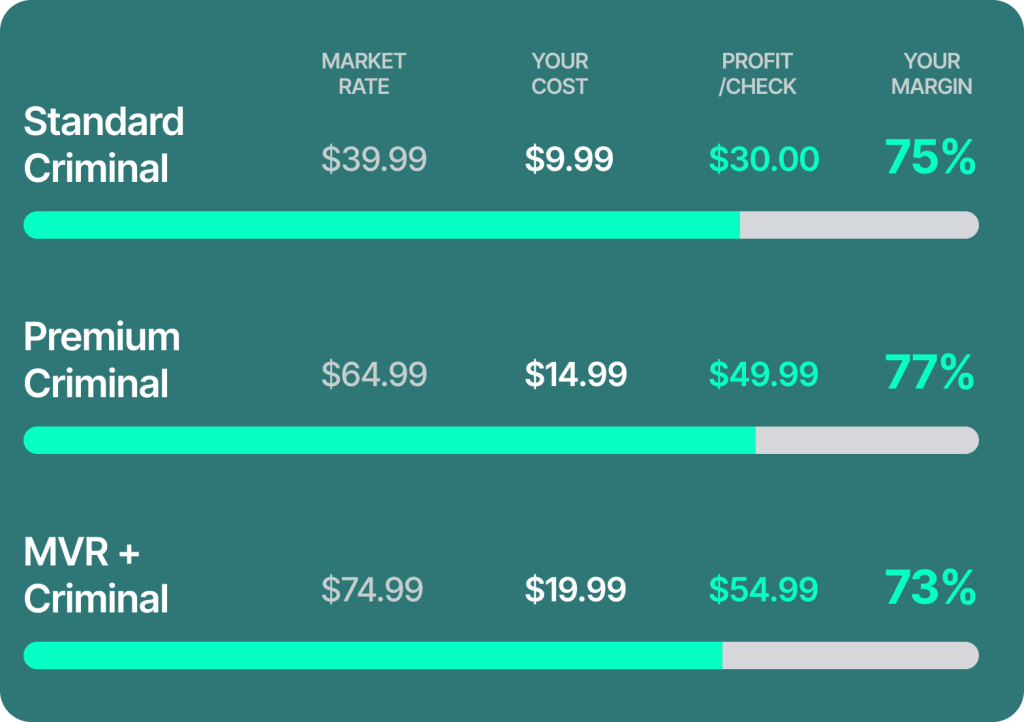Click the MVR + Criminal row label

pyautogui.click(x=96, y=575)
